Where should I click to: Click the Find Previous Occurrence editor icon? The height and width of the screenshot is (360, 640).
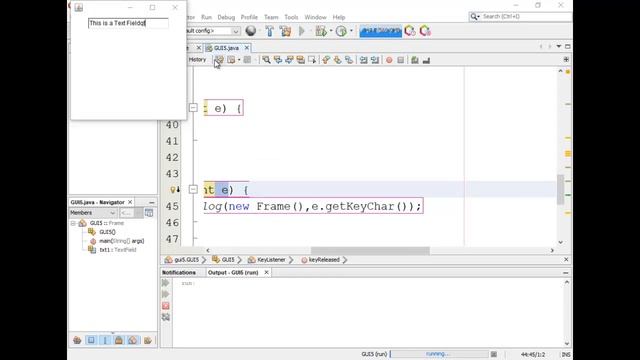[x=278, y=60]
